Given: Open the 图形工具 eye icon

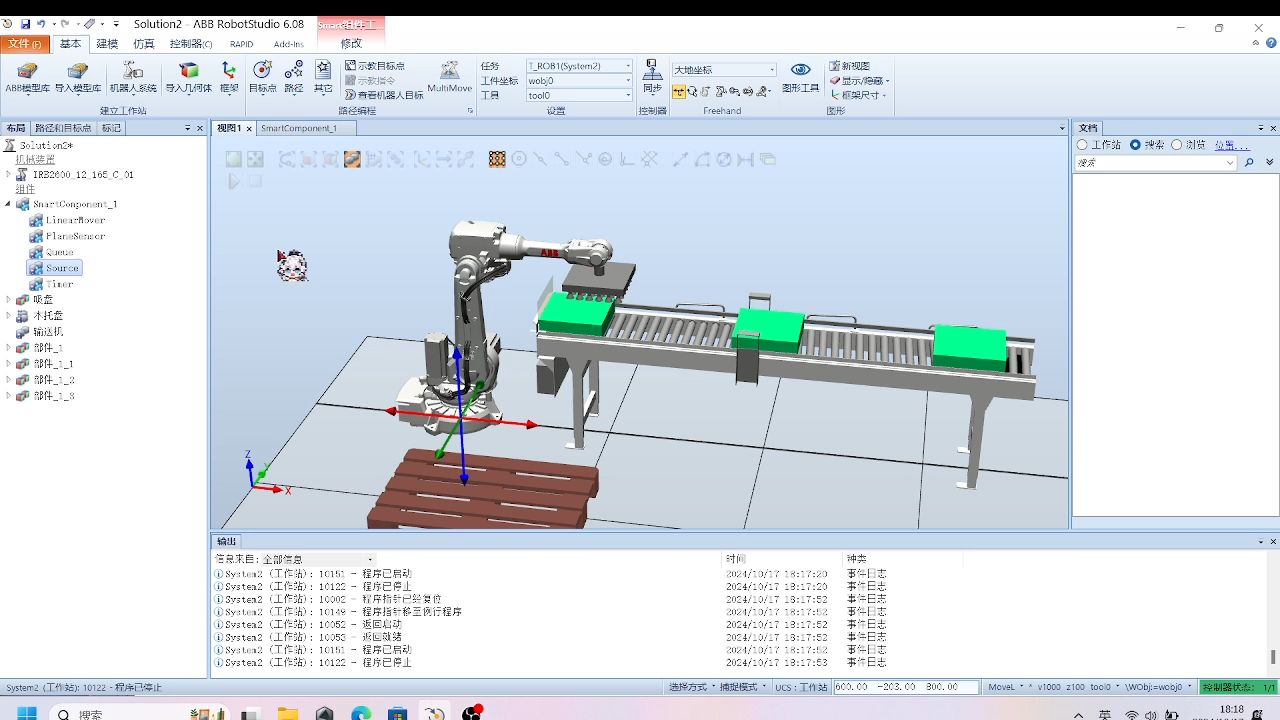Looking at the screenshot, I should tap(800, 70).
